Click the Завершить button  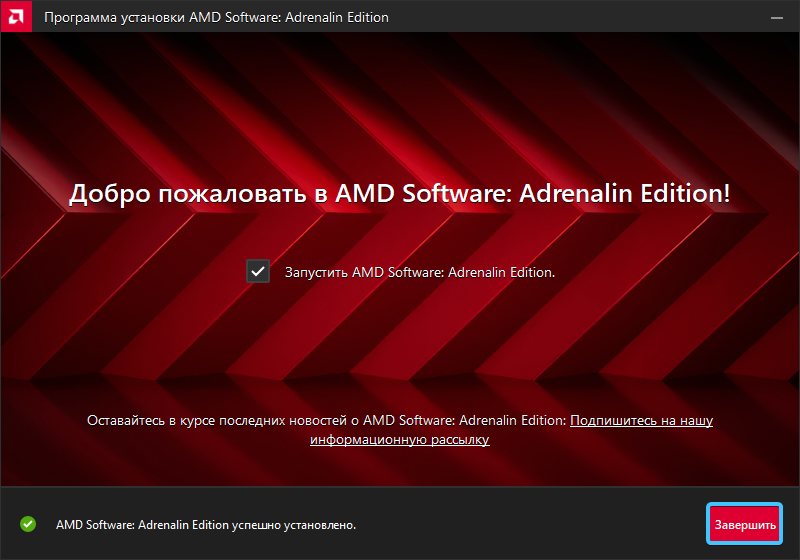[744, 524]
